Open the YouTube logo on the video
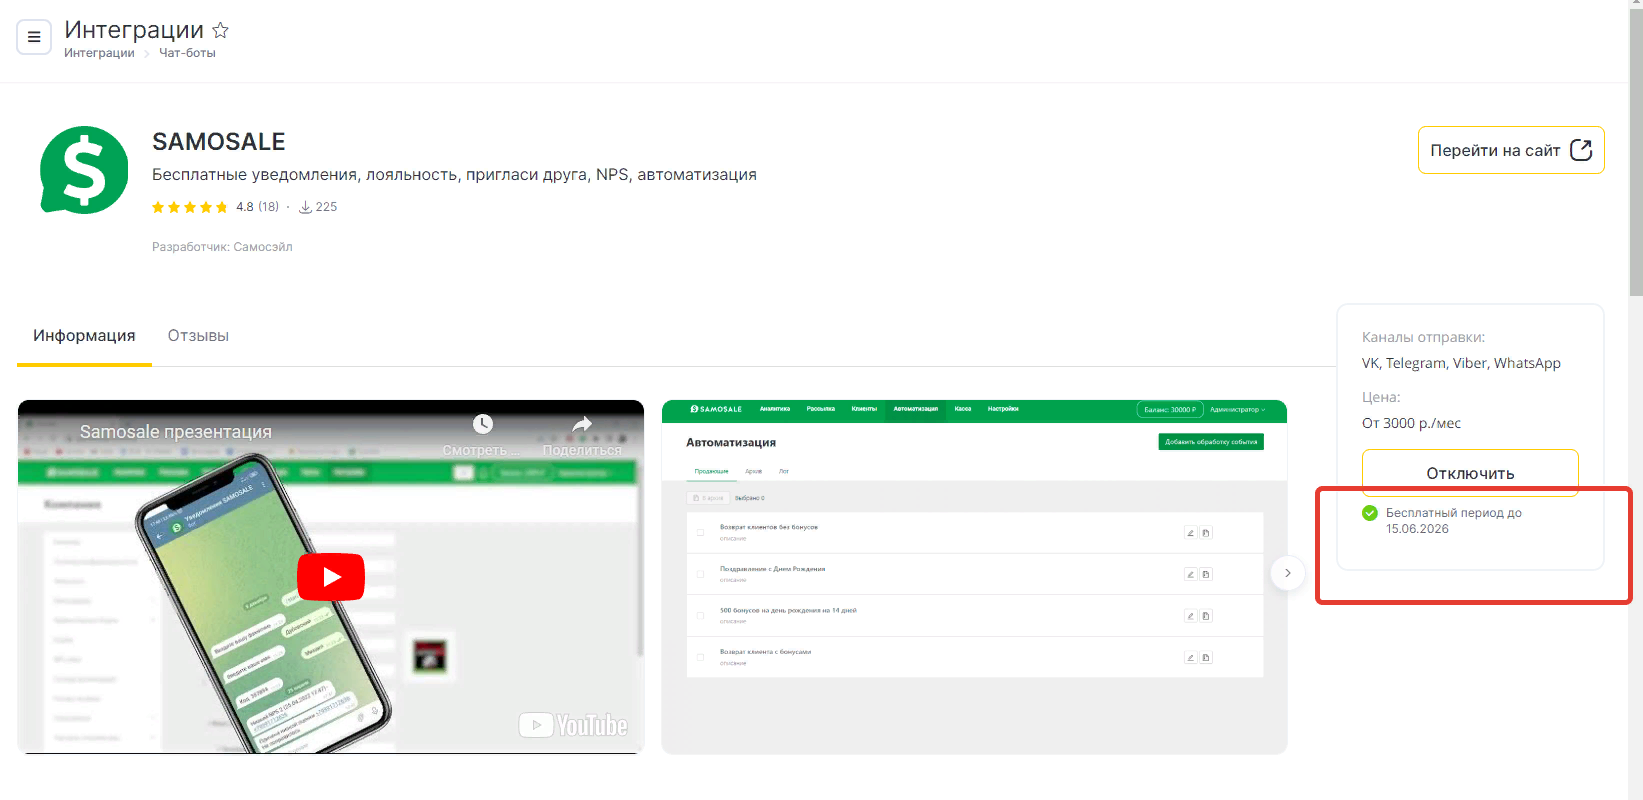Screen dimensions: 1643x800 [x=573, y=725]
